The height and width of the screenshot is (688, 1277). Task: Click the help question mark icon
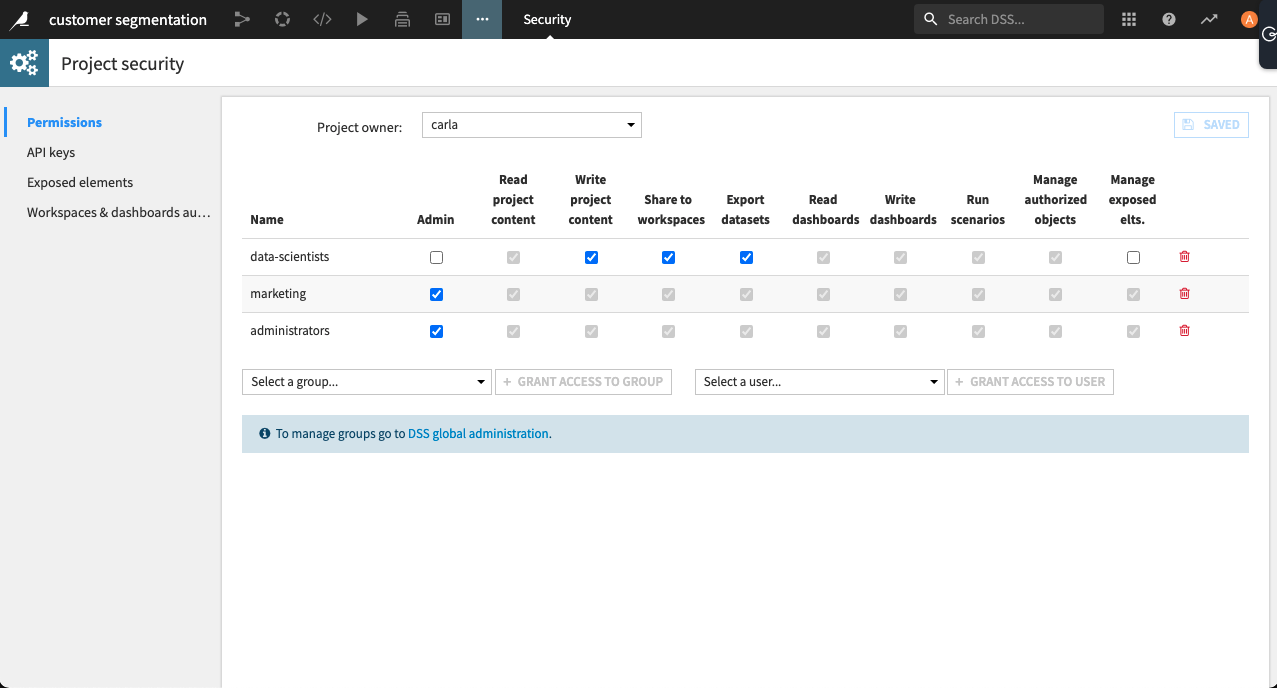[x=1169, y=19]
